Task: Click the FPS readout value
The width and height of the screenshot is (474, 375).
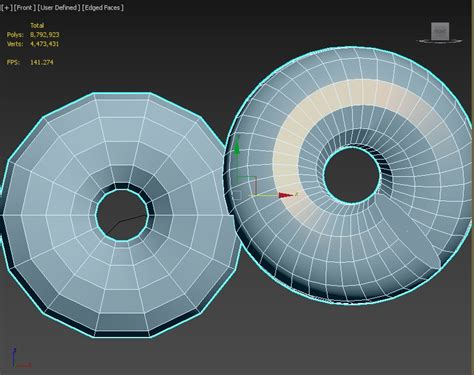Action: click(42, 62)
